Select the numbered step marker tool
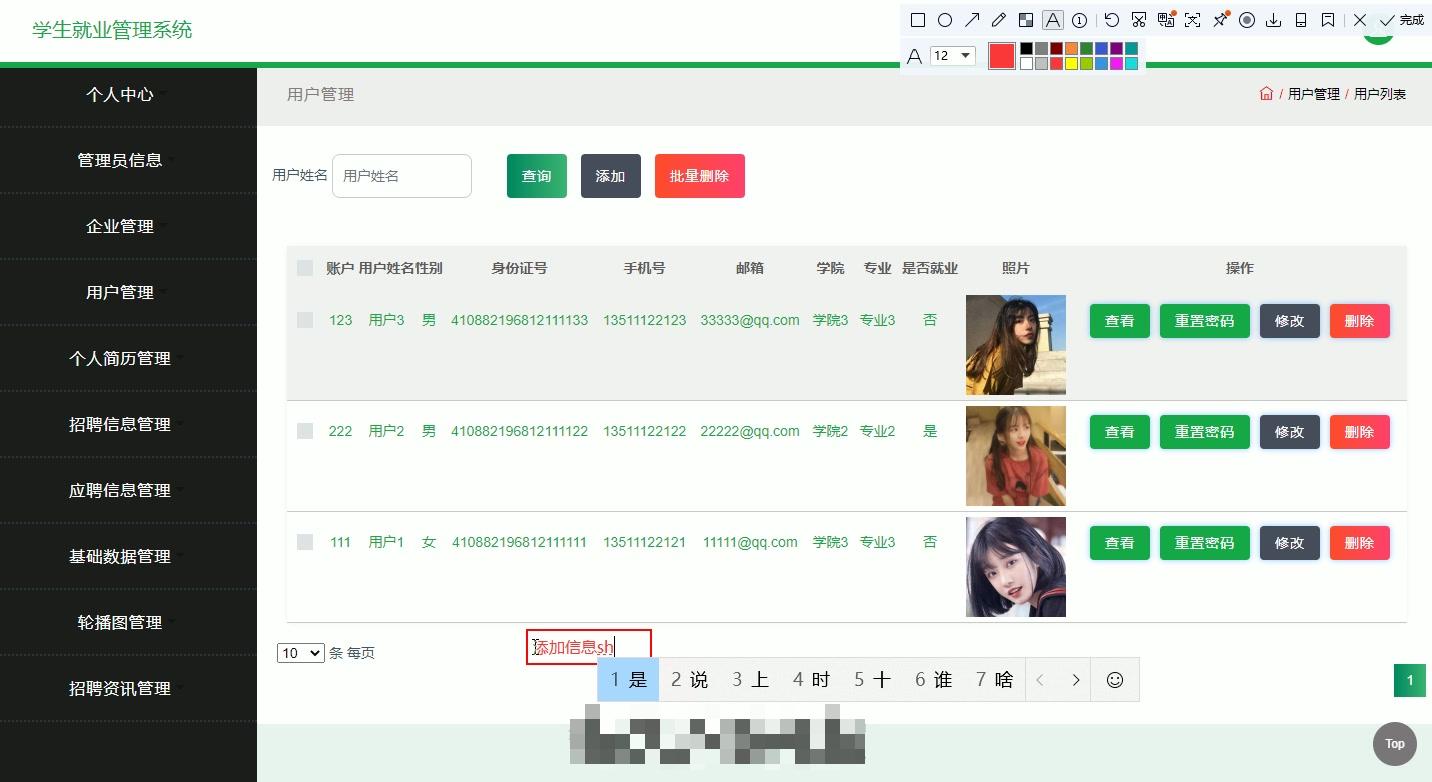 pos(1079,20)
